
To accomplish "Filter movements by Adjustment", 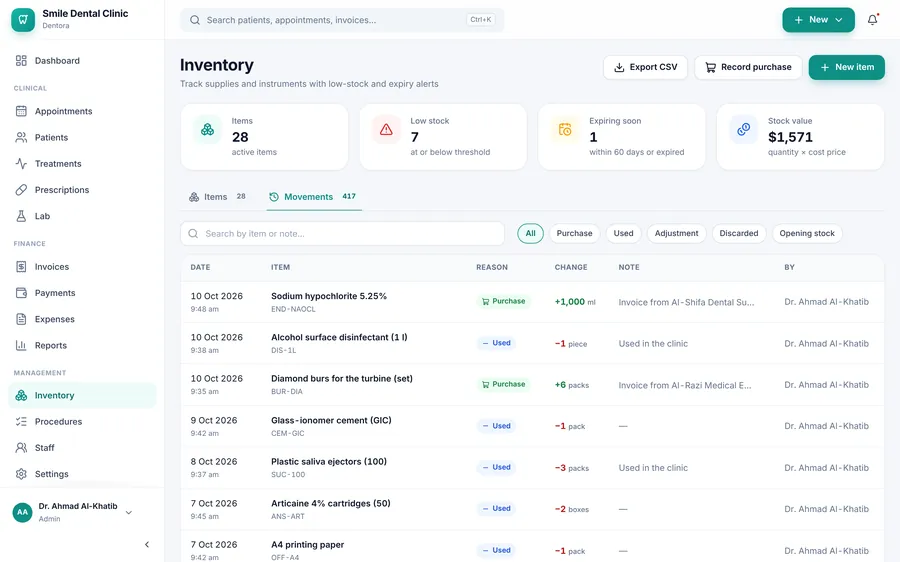I will pos(677,234).
